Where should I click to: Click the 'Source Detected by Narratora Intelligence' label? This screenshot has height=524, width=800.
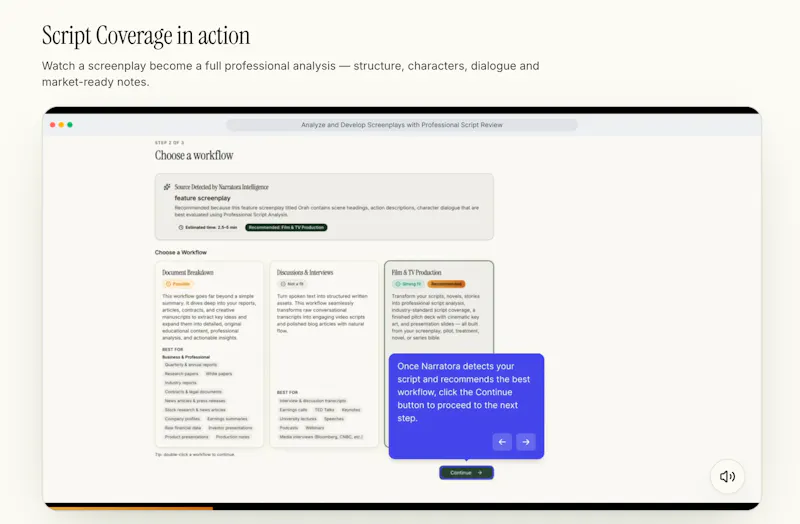coord(221,187)
